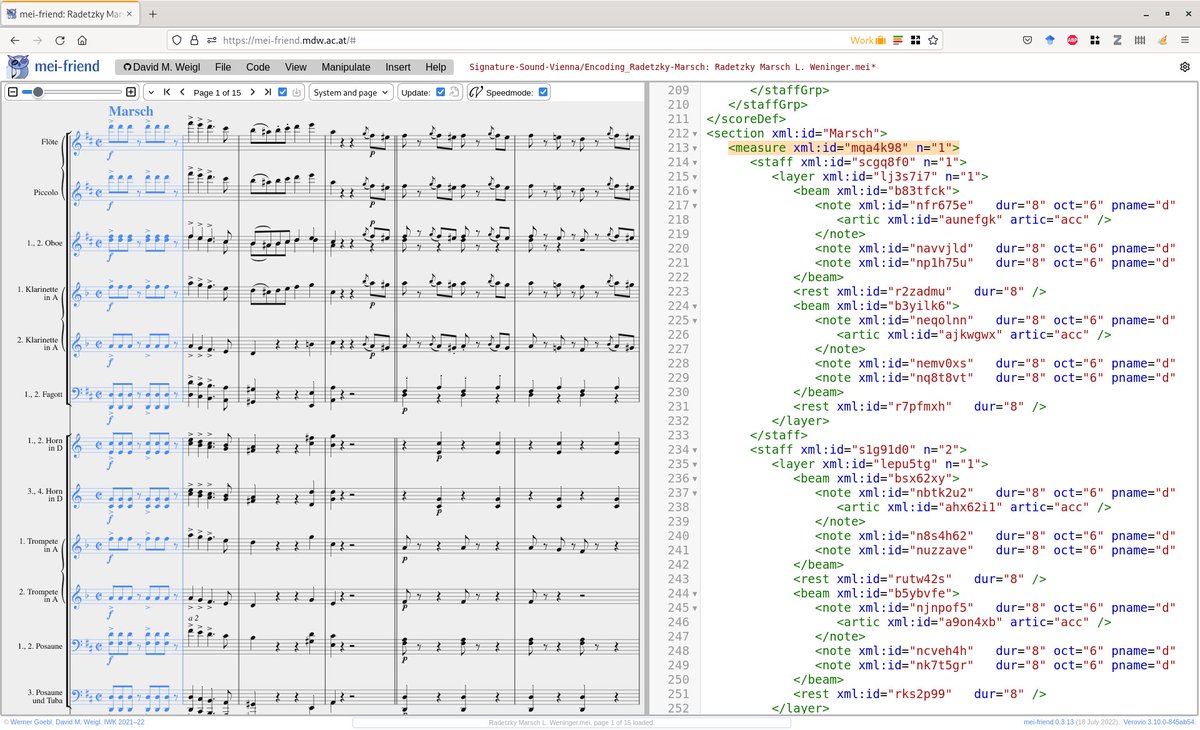The height and width of the screenshot is (730, 1200).
Task: Click the tracking protection shield icon
Action: (x=179, y=40)
